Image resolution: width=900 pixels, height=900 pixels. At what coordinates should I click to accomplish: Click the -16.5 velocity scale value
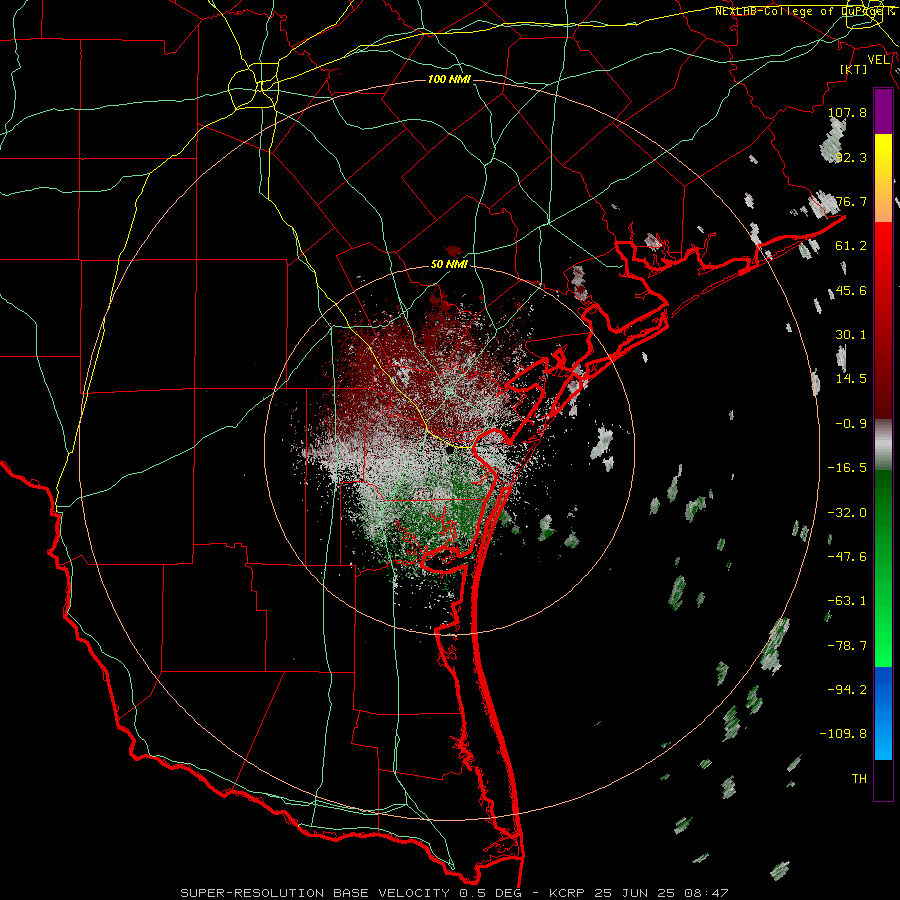[x=848, y=468]
